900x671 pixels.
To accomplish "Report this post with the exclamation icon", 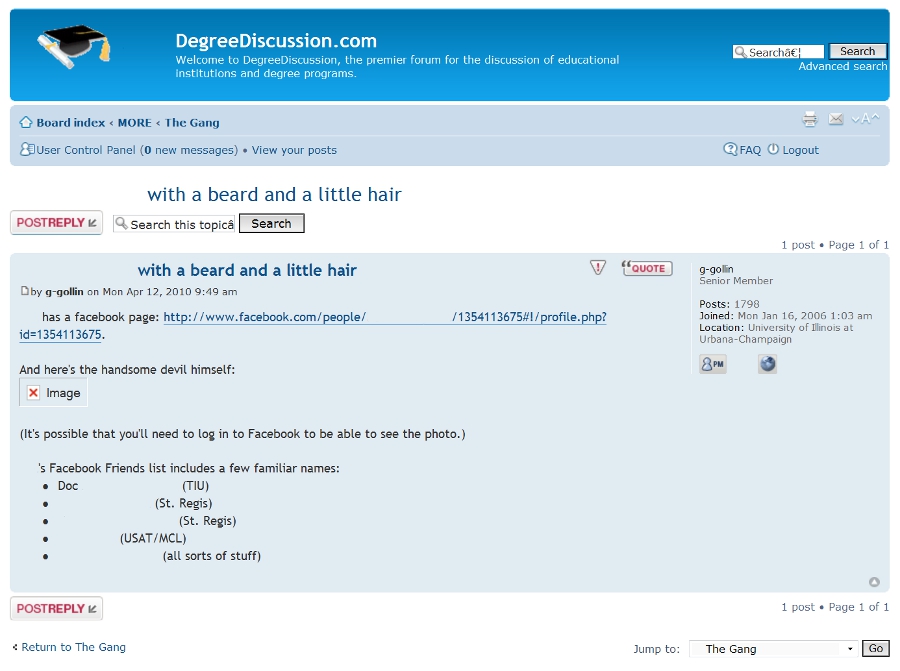I will (598, 268).
